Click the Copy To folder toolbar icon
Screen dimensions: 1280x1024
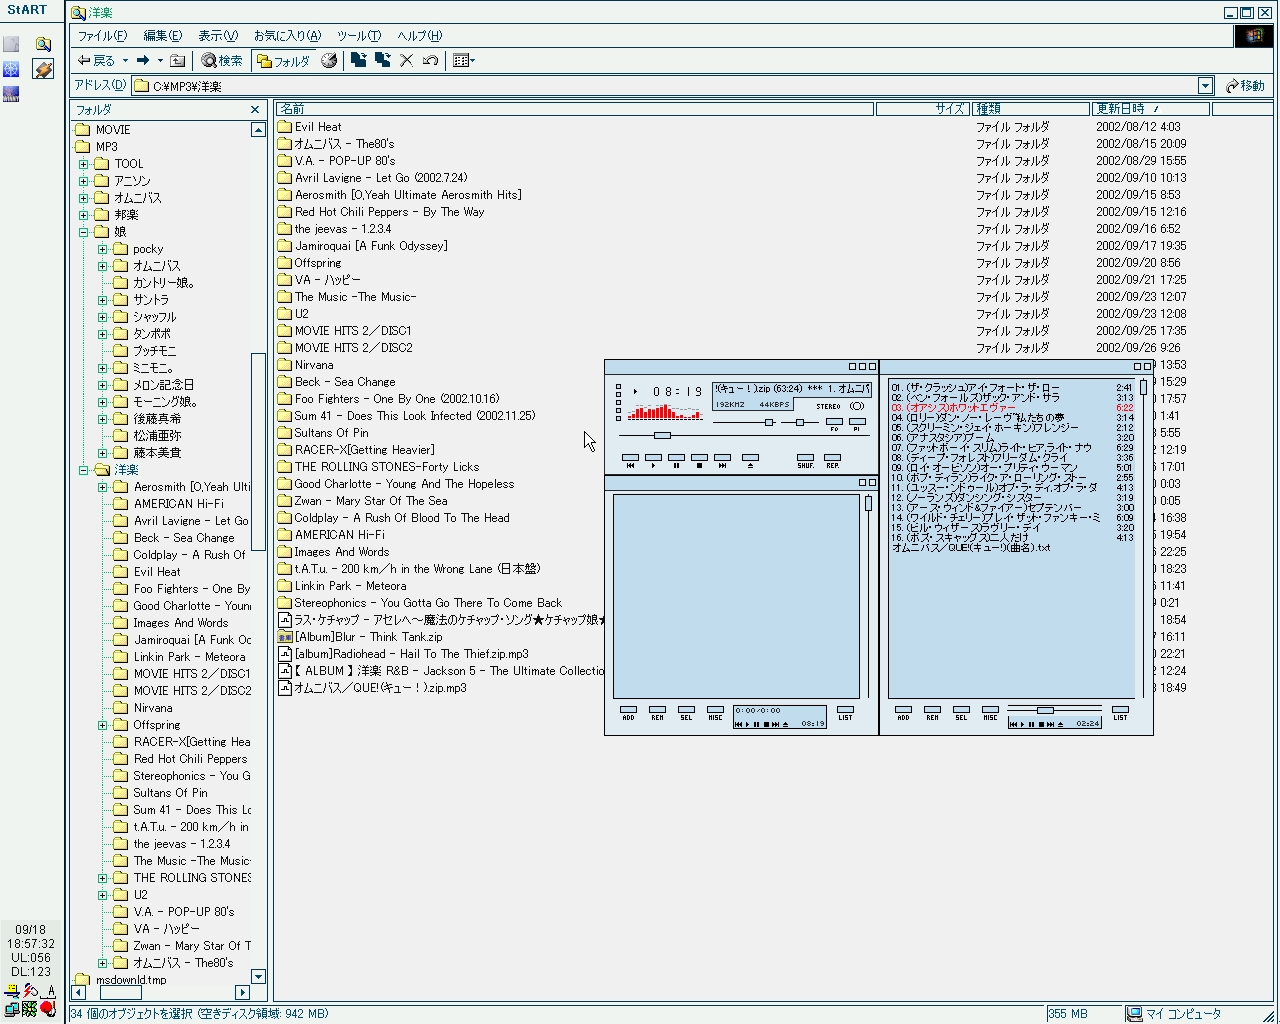[382, 61]
